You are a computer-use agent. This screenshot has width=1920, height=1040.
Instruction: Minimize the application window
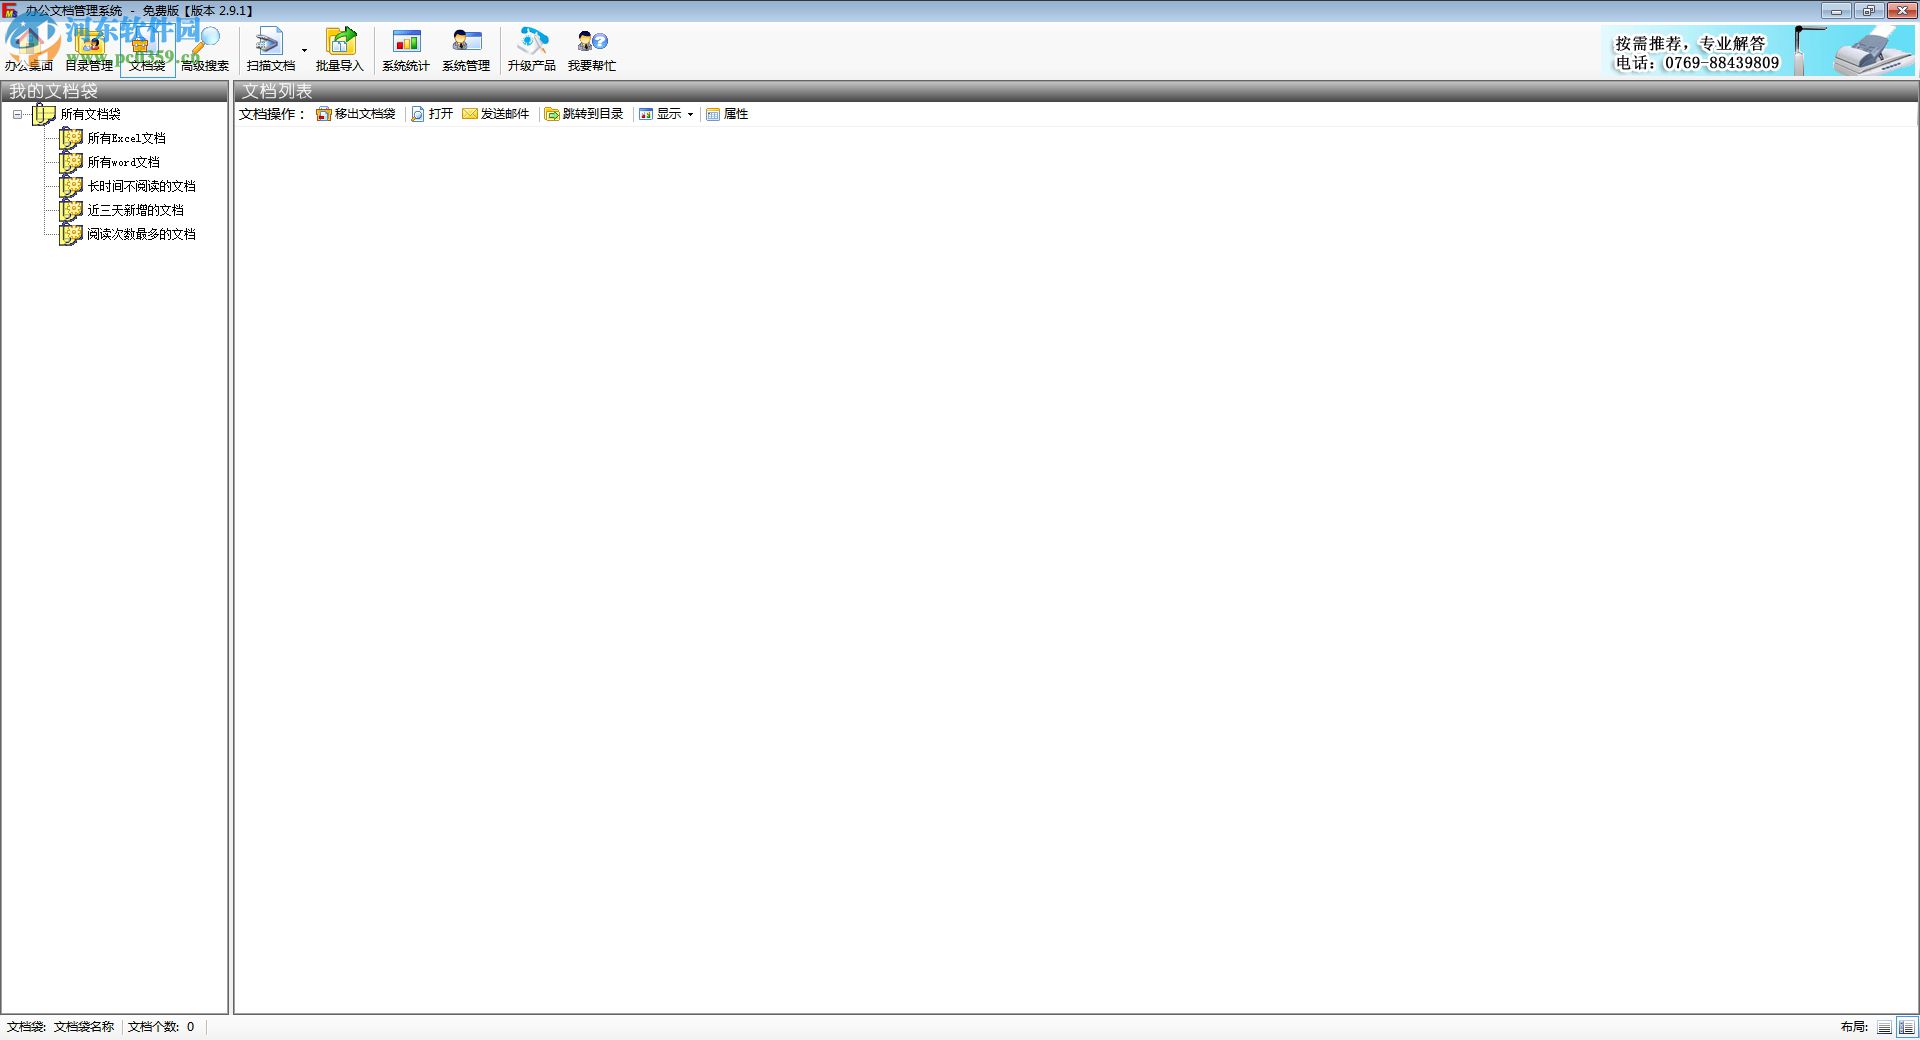[x=1836, y=11]
